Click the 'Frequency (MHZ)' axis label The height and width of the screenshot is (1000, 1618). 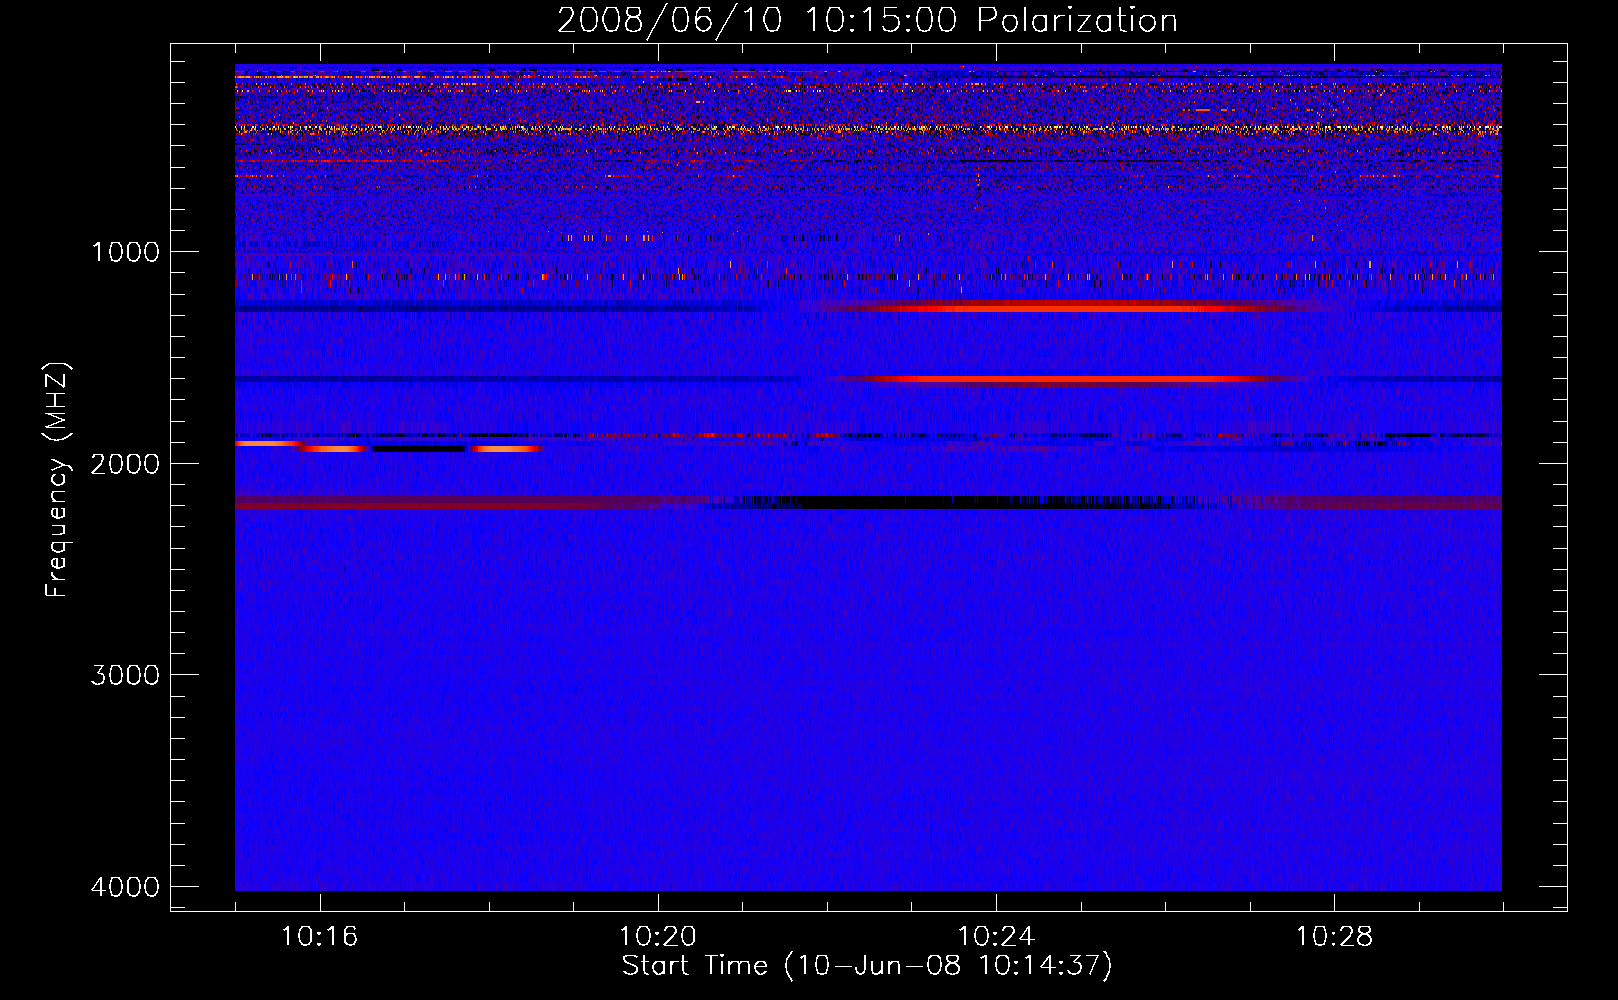point(56,480)
